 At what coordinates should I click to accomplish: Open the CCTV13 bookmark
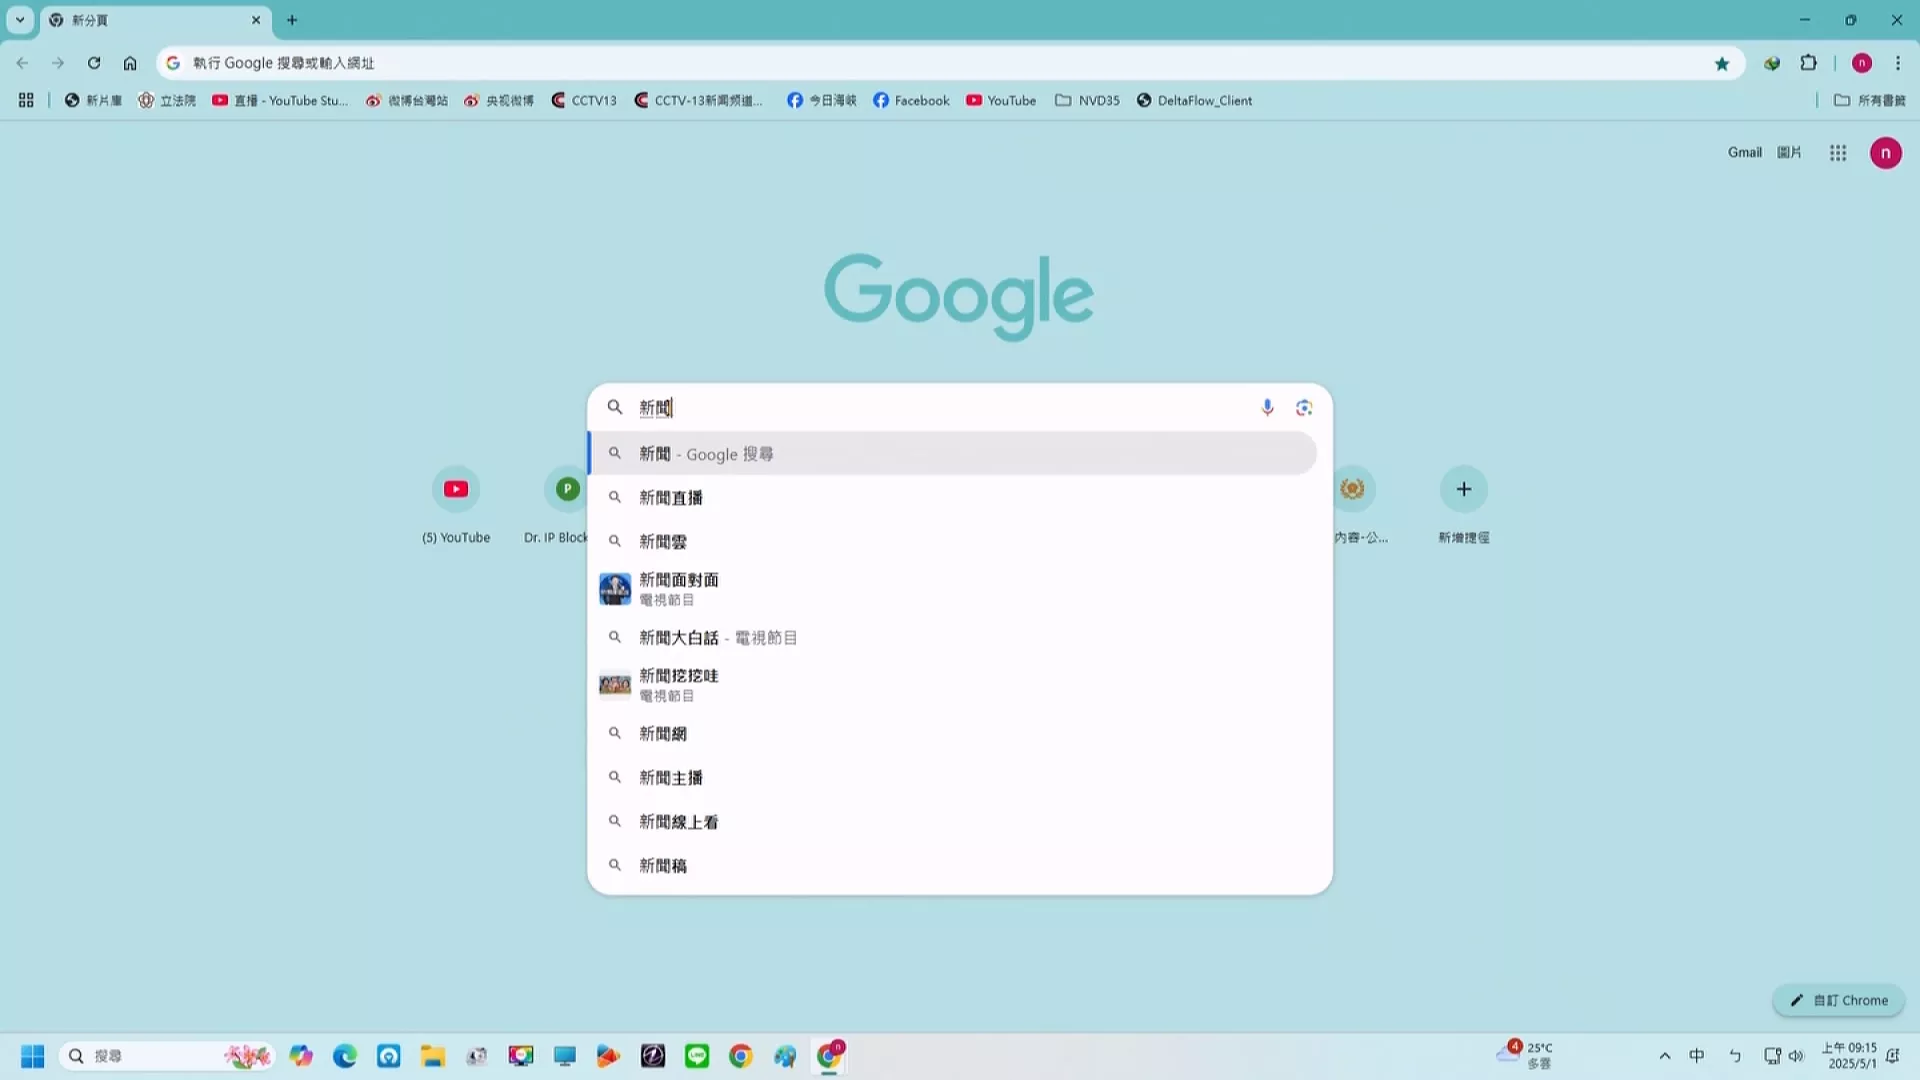pyautogui.click(x=584, y=100)
